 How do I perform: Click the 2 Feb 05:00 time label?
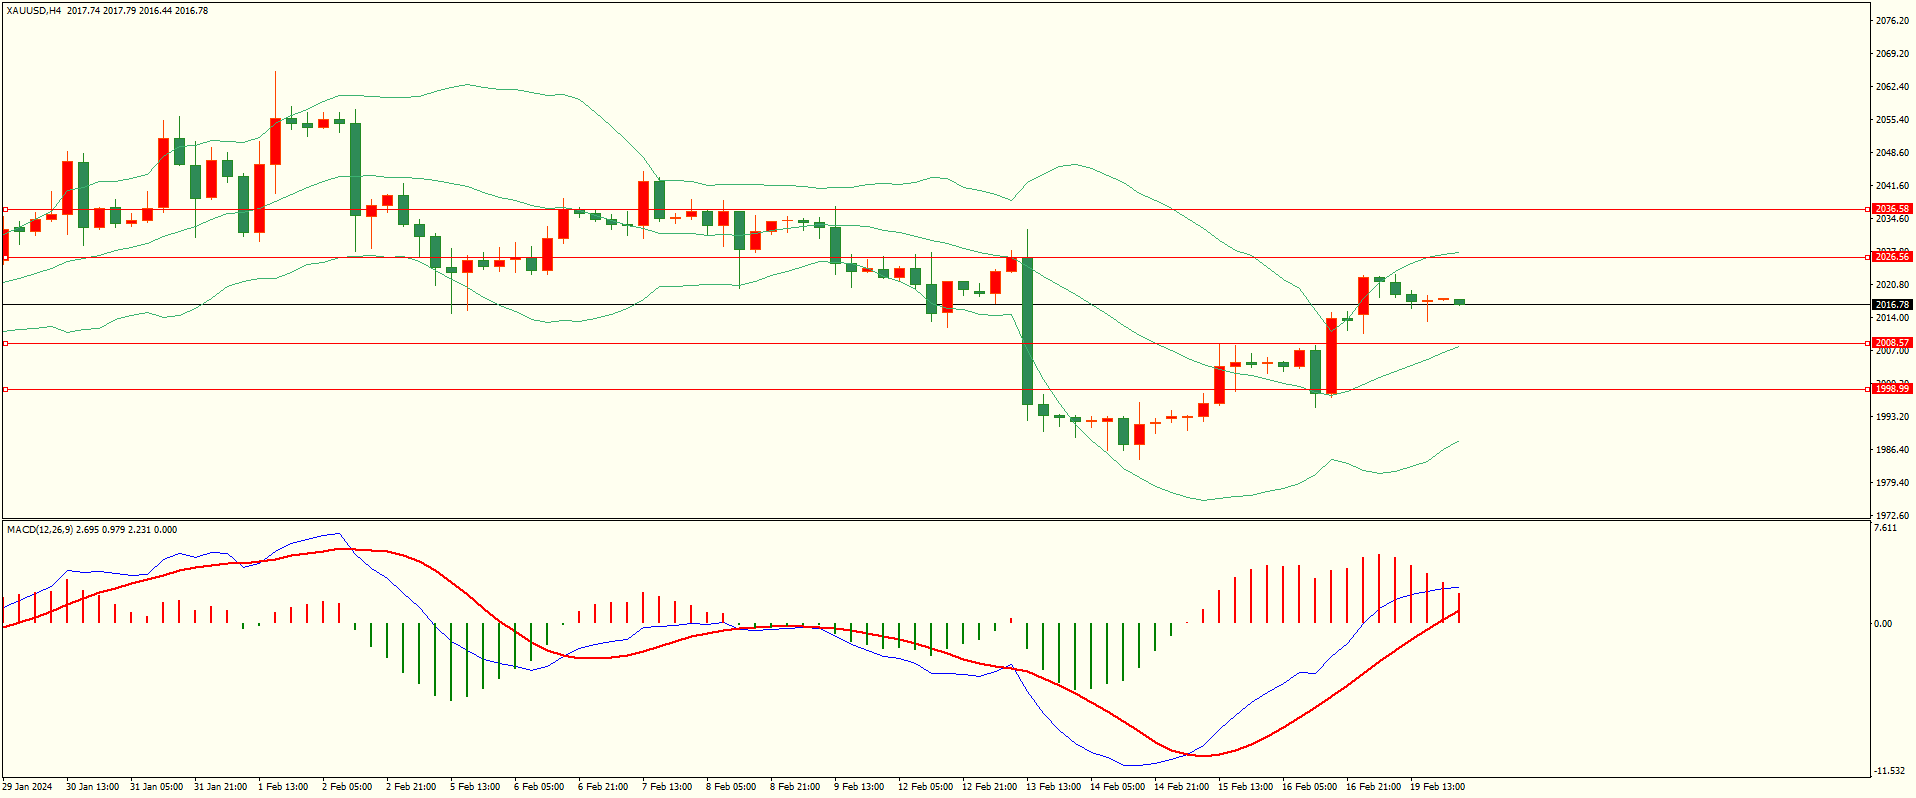(347, 787)
